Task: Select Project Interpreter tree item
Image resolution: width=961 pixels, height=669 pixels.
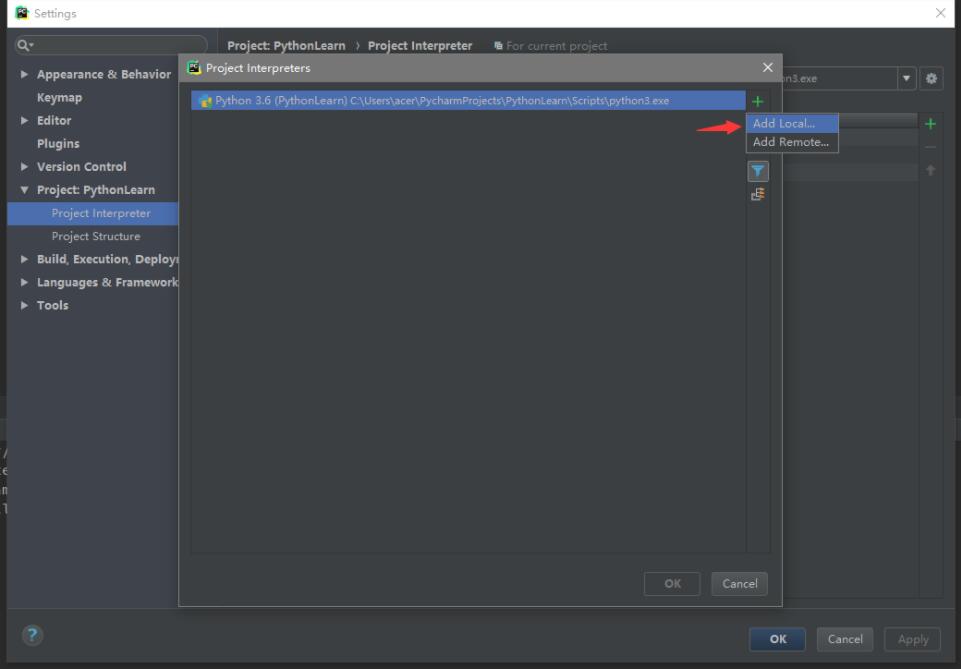Action: [101, 213]
